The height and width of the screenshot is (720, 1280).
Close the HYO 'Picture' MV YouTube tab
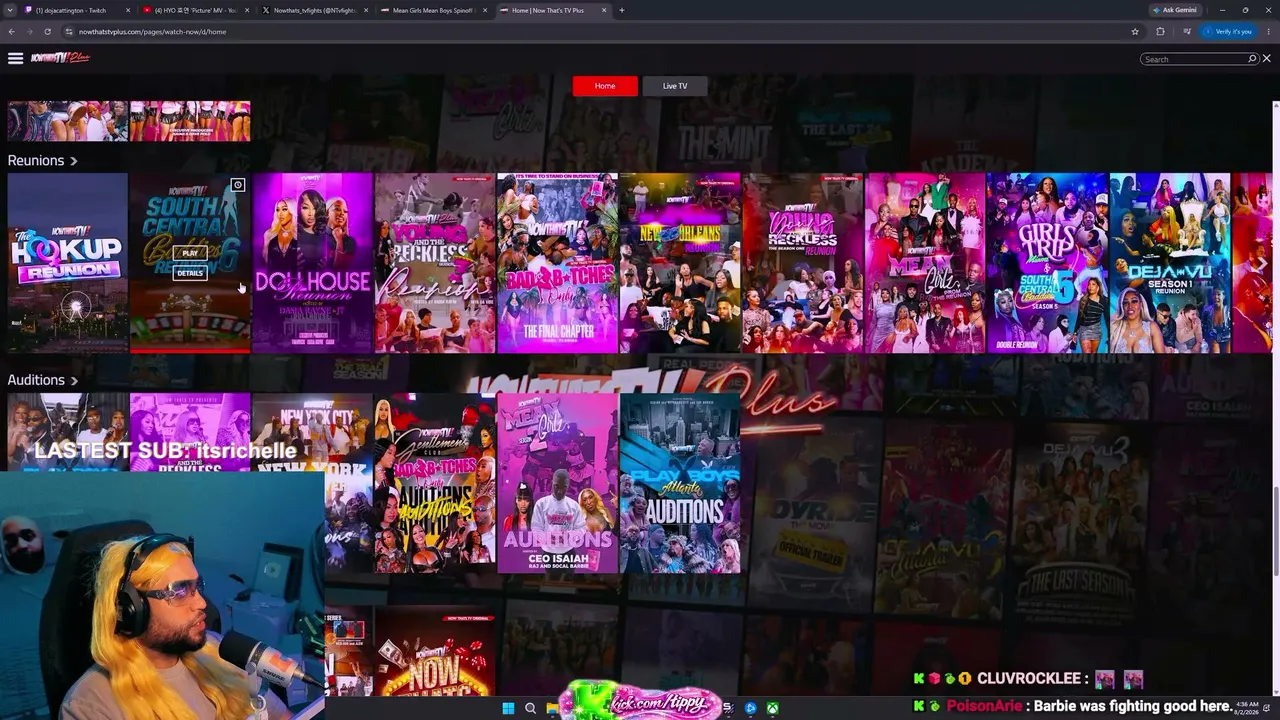tap(247, 10)
